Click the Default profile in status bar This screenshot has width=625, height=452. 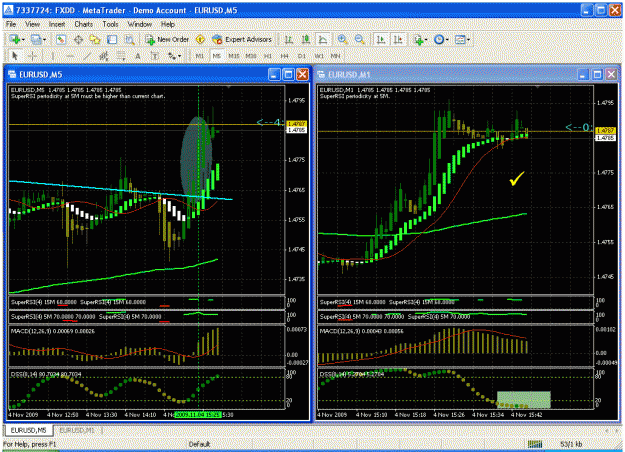[x=199, y=444]
